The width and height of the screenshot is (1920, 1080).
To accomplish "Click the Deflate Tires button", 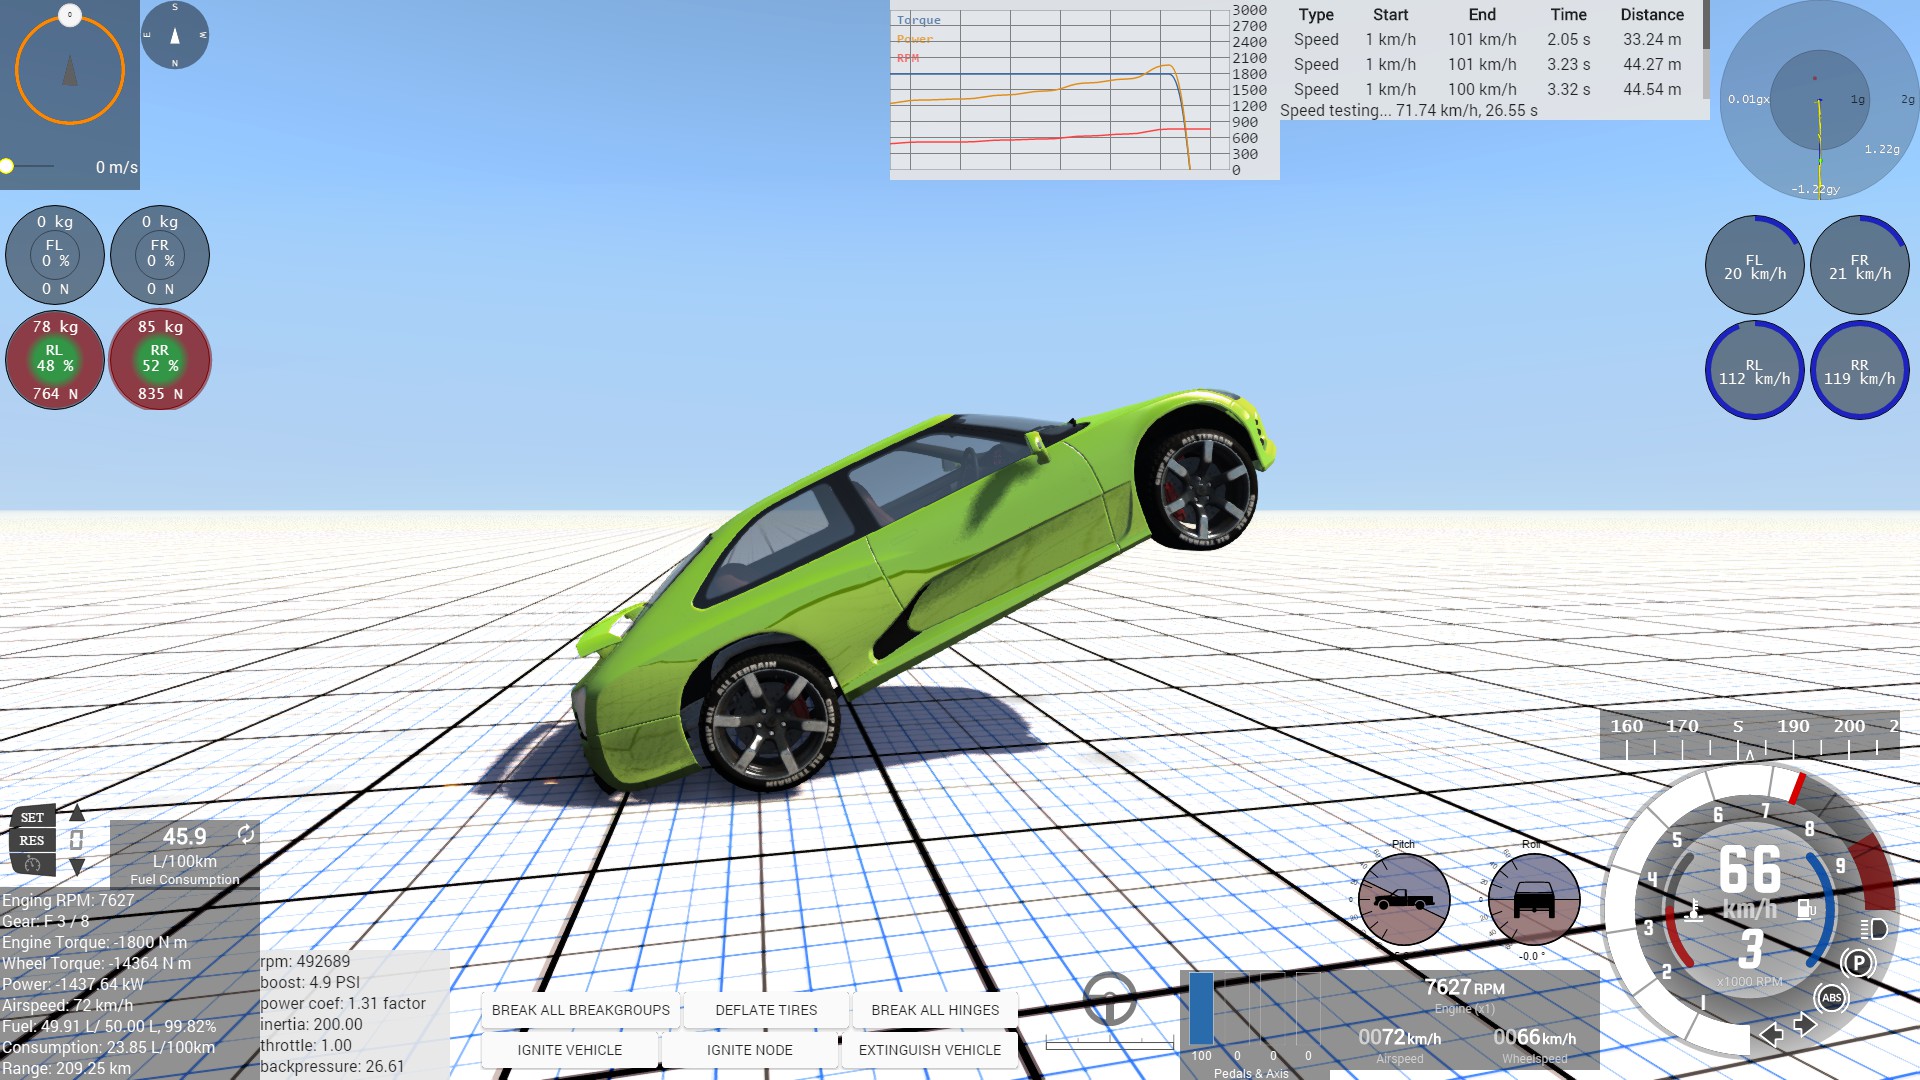I will [766, 1010].
